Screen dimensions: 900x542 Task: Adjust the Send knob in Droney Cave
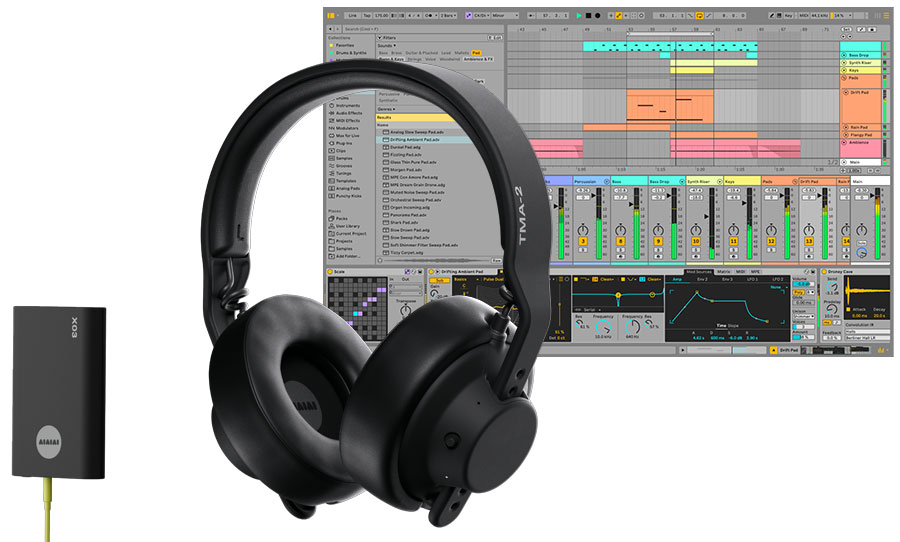832,287
